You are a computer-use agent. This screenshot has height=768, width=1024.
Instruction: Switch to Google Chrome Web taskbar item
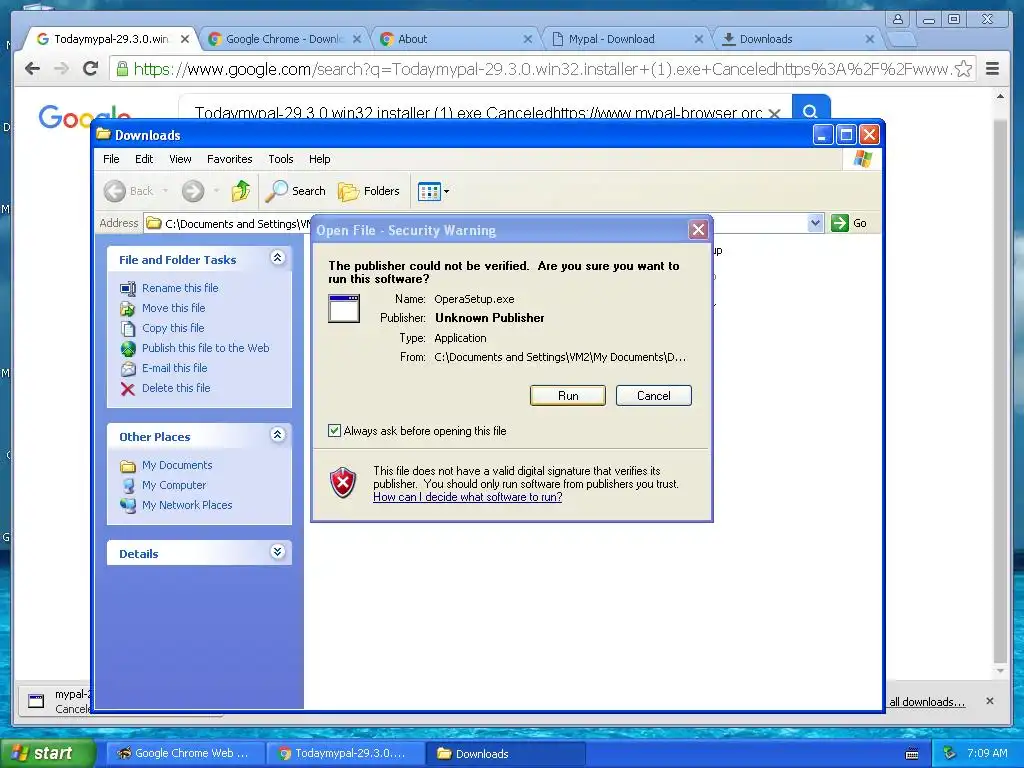click(x=185, y=753)
